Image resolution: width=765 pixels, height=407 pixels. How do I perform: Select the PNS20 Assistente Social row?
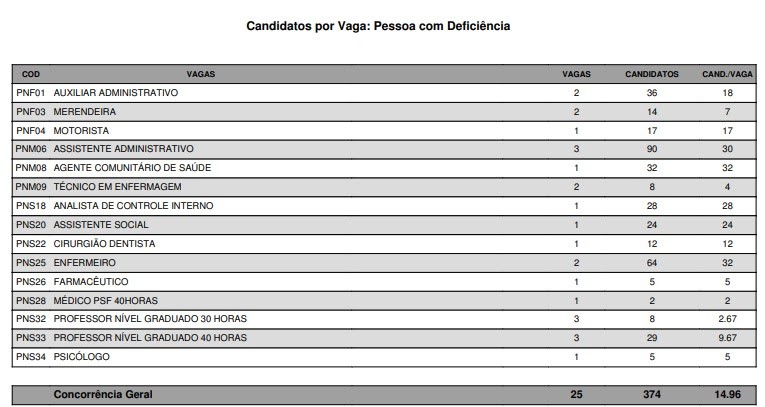100,225
